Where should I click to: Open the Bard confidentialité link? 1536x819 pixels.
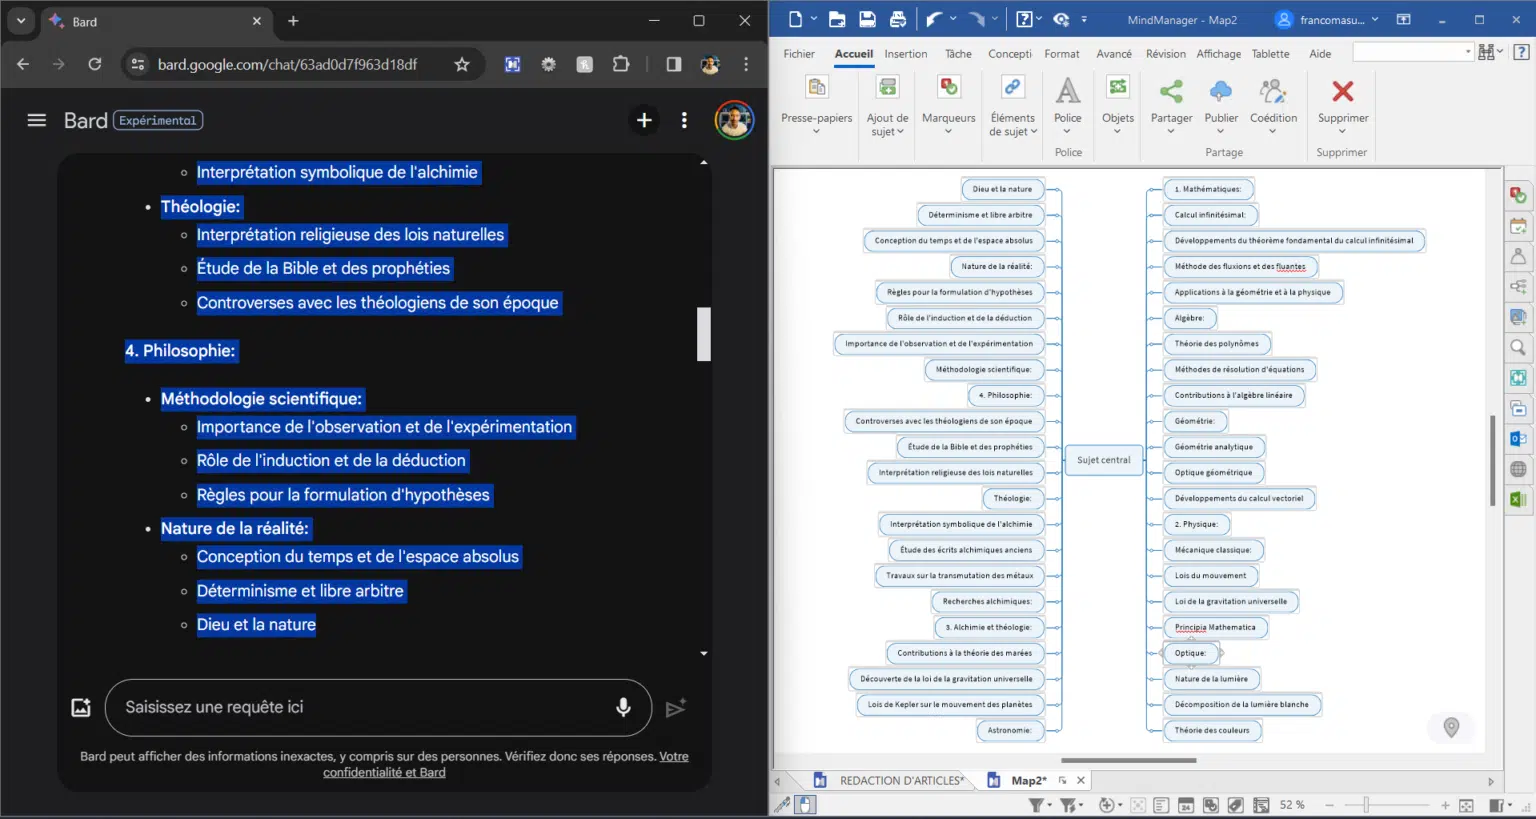click(x=384, y=772)
